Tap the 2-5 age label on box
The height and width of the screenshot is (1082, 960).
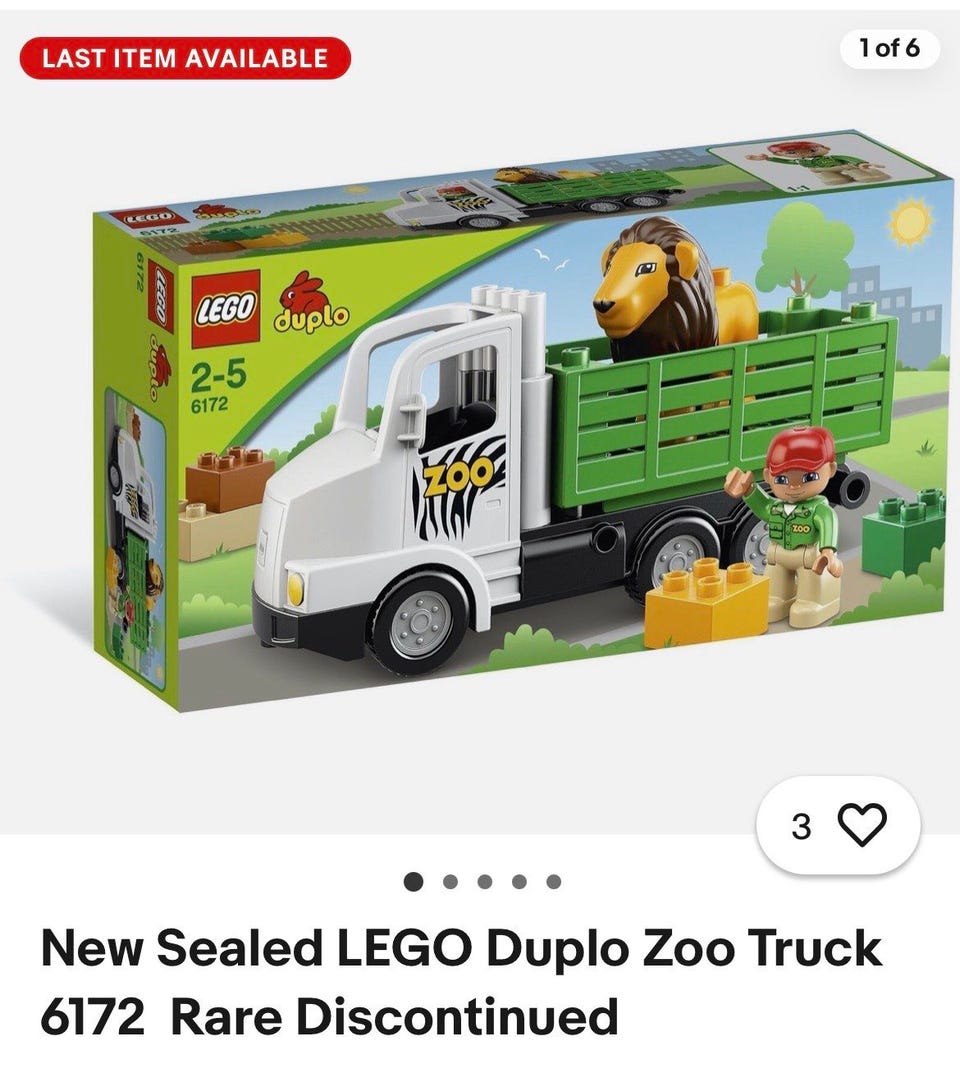pyautogui.click(x=217, y=376)
